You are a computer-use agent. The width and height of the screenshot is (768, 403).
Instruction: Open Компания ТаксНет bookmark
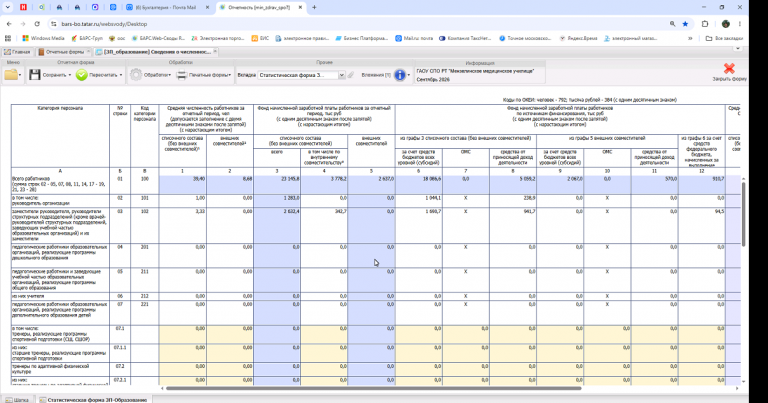pos(465,38)
